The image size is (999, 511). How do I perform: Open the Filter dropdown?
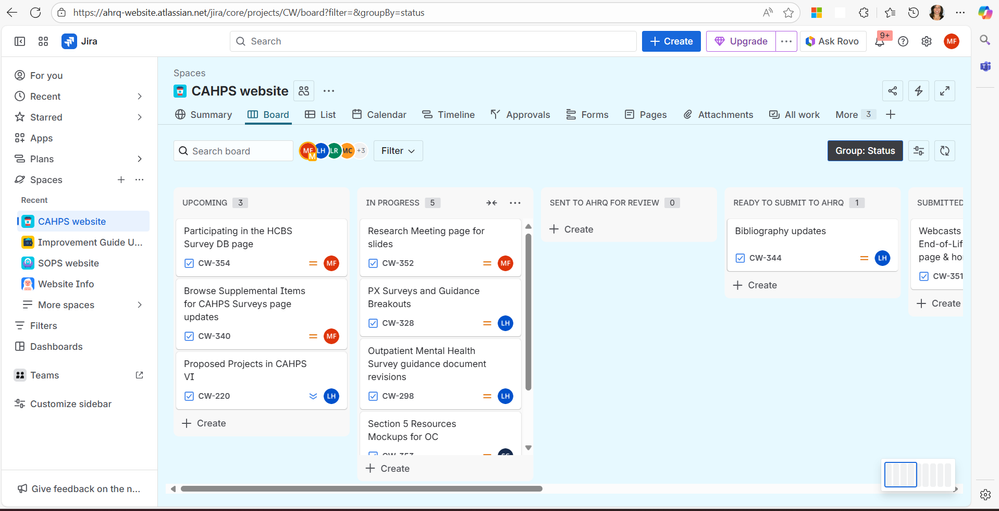(398, 151)
